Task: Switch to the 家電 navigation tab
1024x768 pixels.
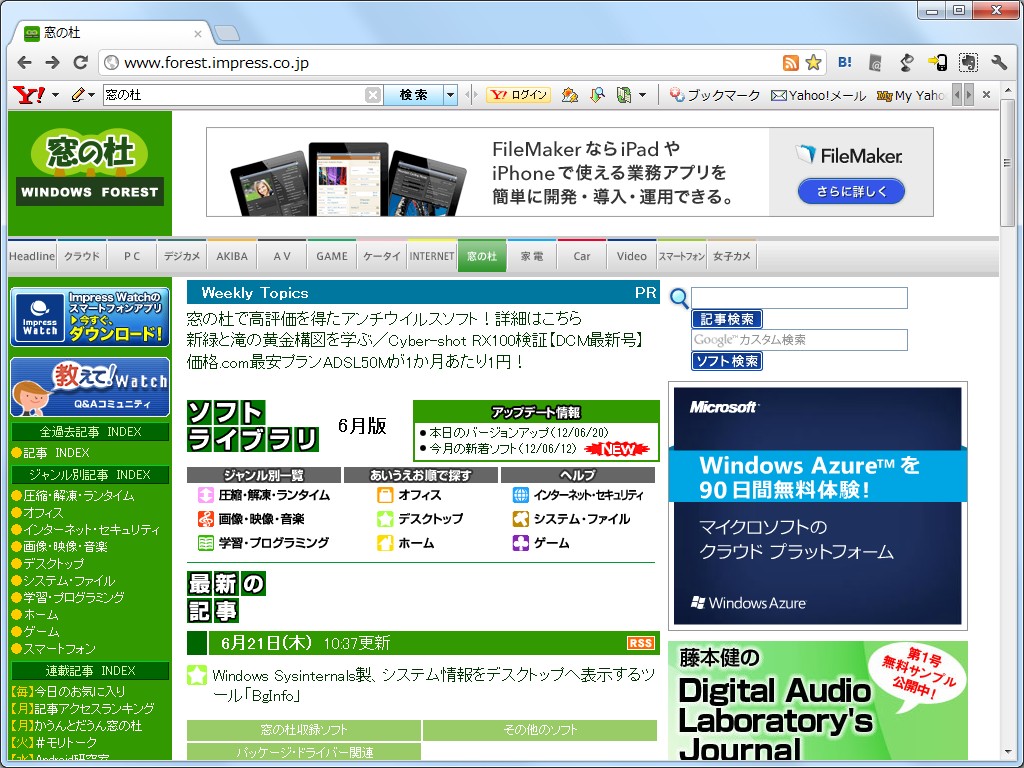Action: [532, 255]
